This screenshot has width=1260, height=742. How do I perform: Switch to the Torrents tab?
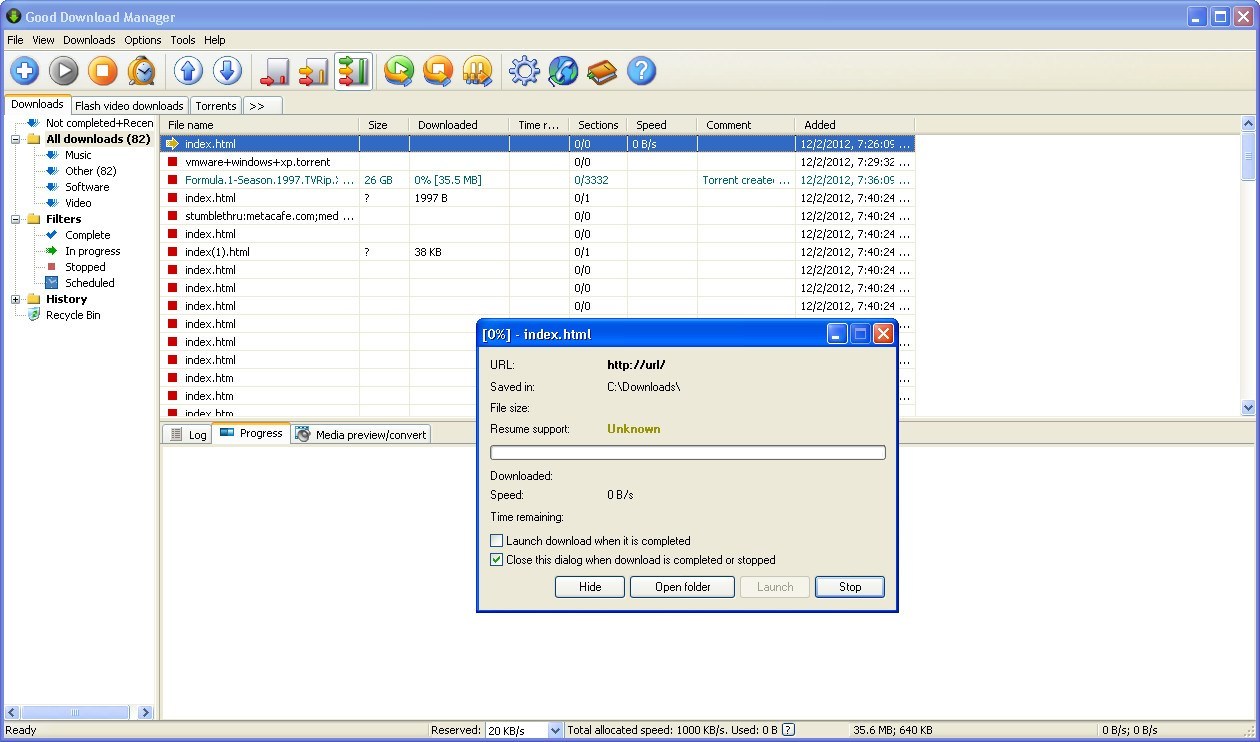215,105
